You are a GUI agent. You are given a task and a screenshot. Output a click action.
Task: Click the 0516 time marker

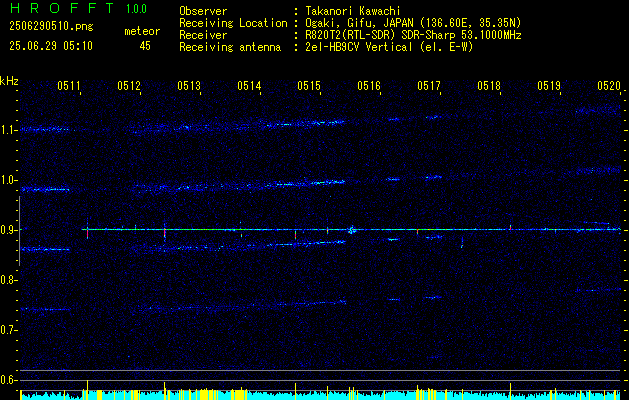click(x=369, y=85)
